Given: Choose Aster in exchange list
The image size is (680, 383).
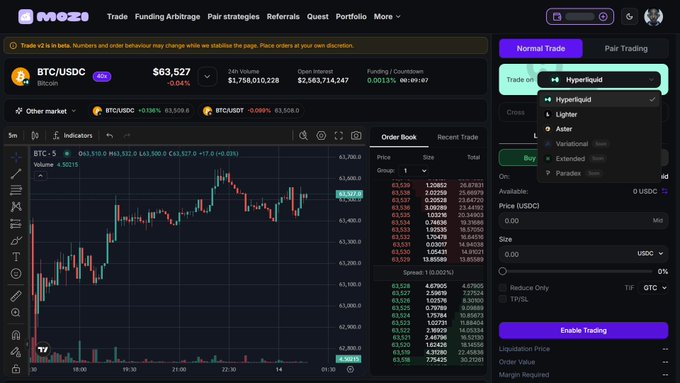Looking at the screenshot, I should click(x=599, y=129).
